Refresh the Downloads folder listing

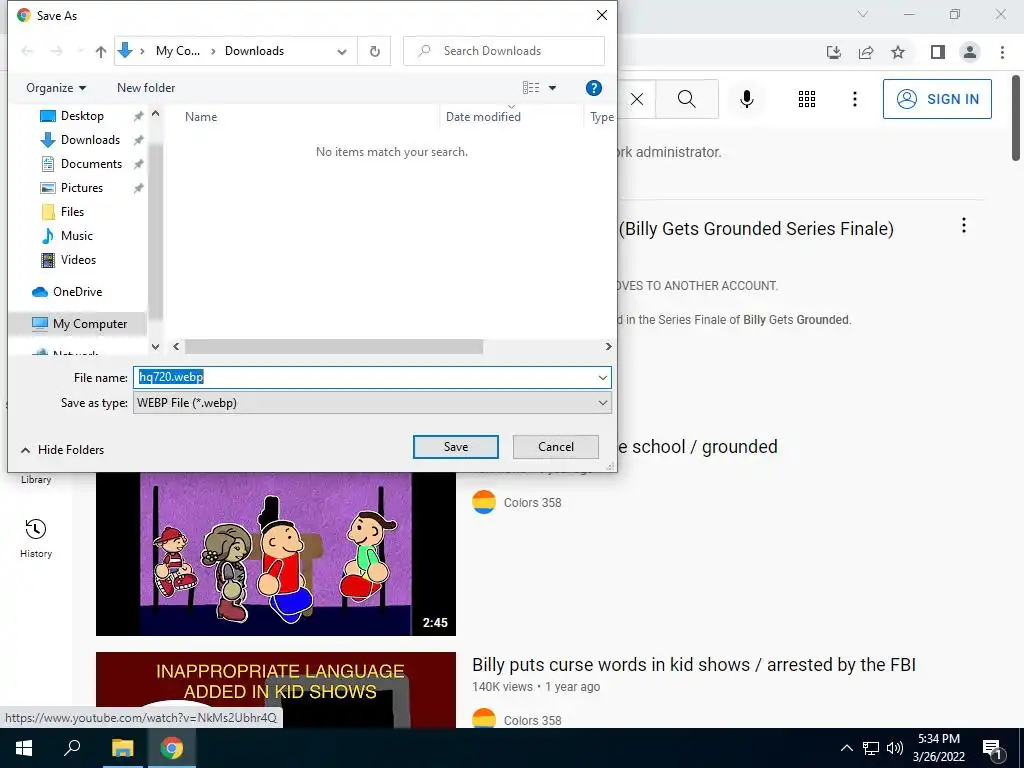[x=374, y=51]
